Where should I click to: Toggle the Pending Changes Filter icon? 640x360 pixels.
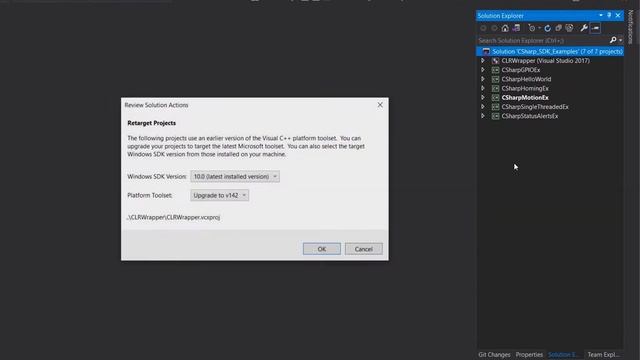531,28
